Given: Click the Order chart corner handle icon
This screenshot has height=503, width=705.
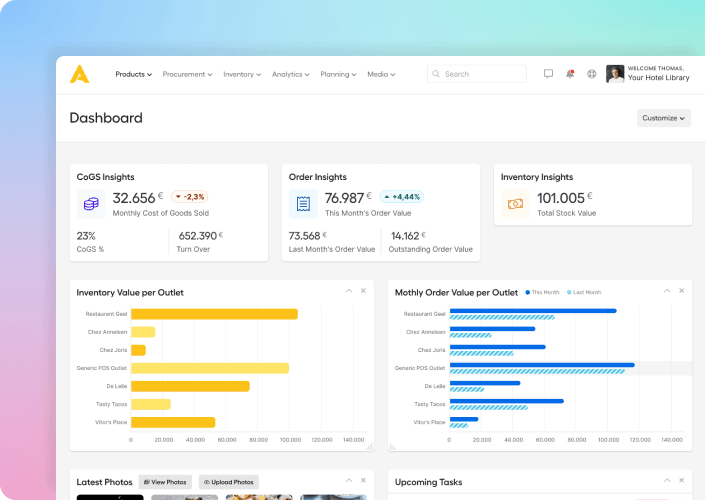Looking at the screenshot, I should (x=393, y=446).
